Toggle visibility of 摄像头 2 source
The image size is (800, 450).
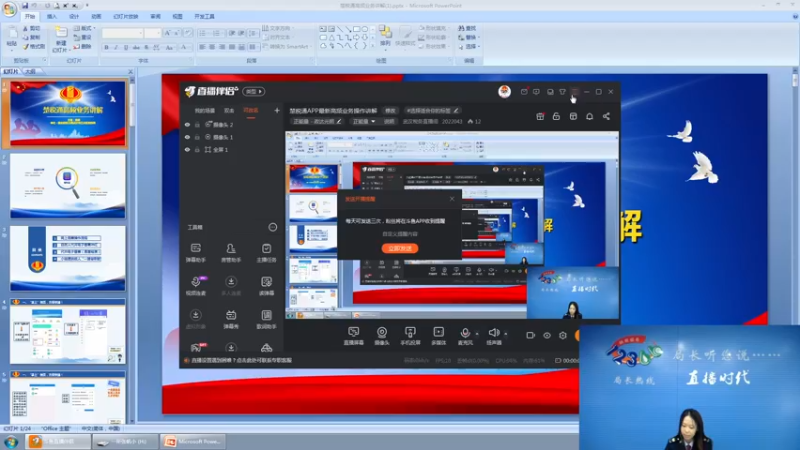tap(187, 124)
